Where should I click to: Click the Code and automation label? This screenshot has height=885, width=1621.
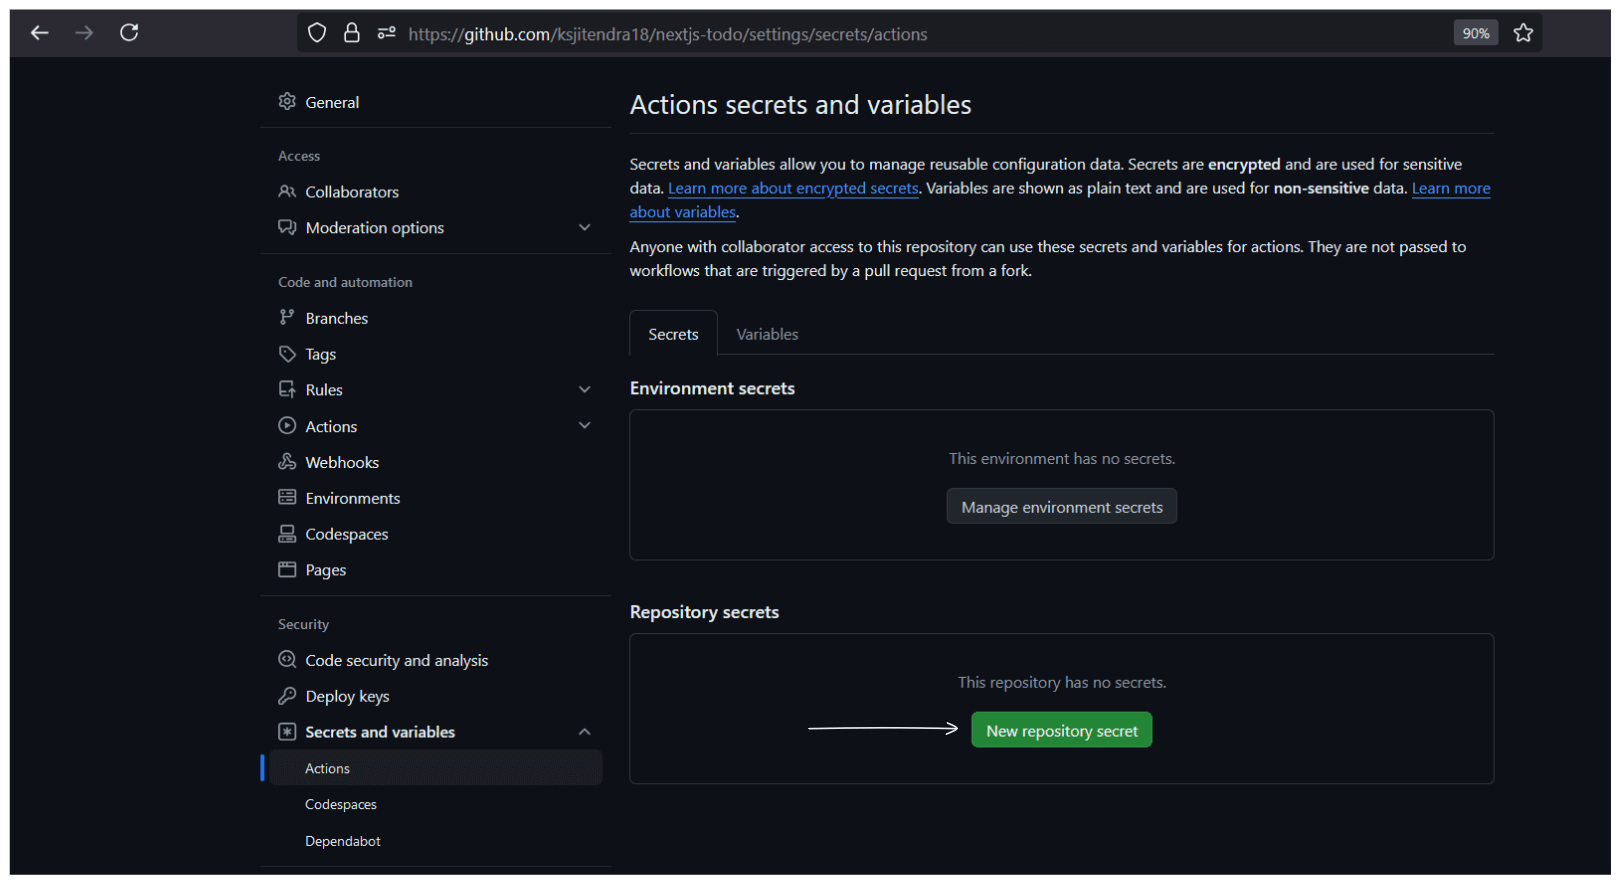pyautogui.click(x=345, y=282)
